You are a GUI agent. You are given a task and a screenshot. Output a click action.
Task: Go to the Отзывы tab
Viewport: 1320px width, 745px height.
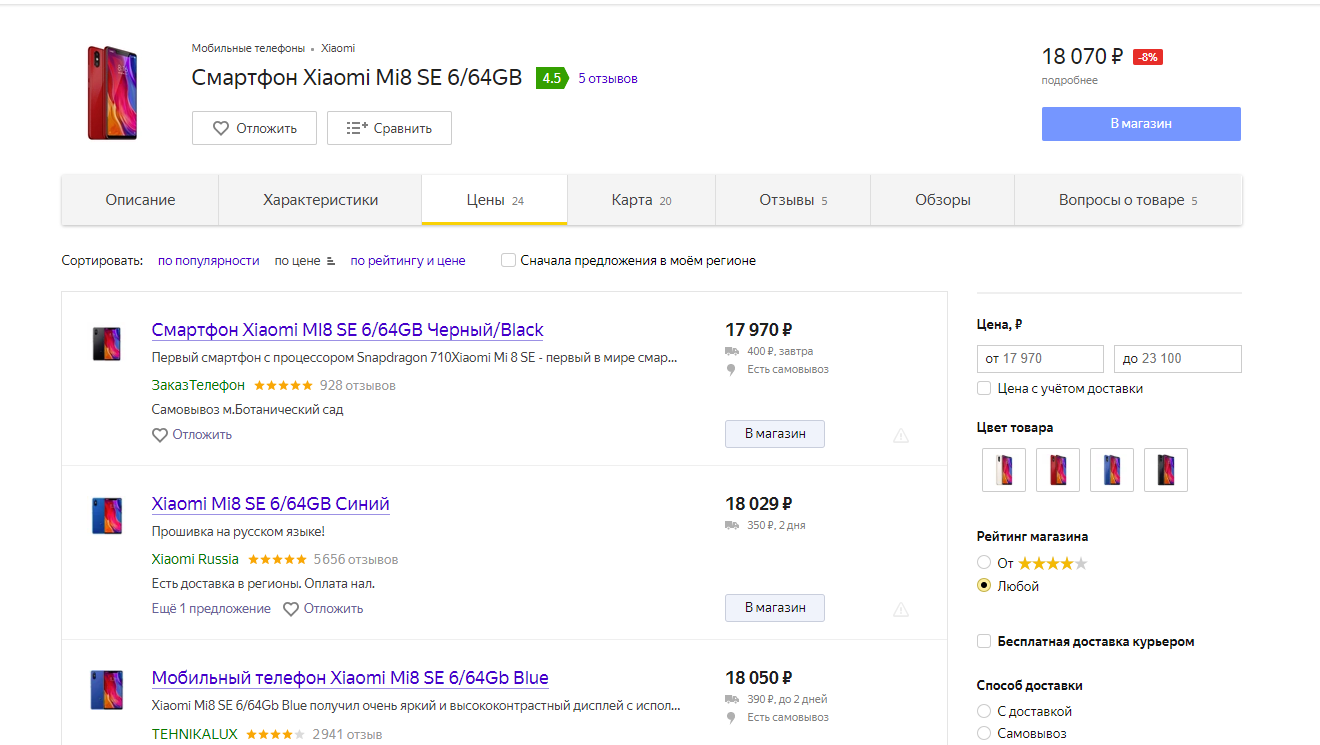[x=793, y=200]
